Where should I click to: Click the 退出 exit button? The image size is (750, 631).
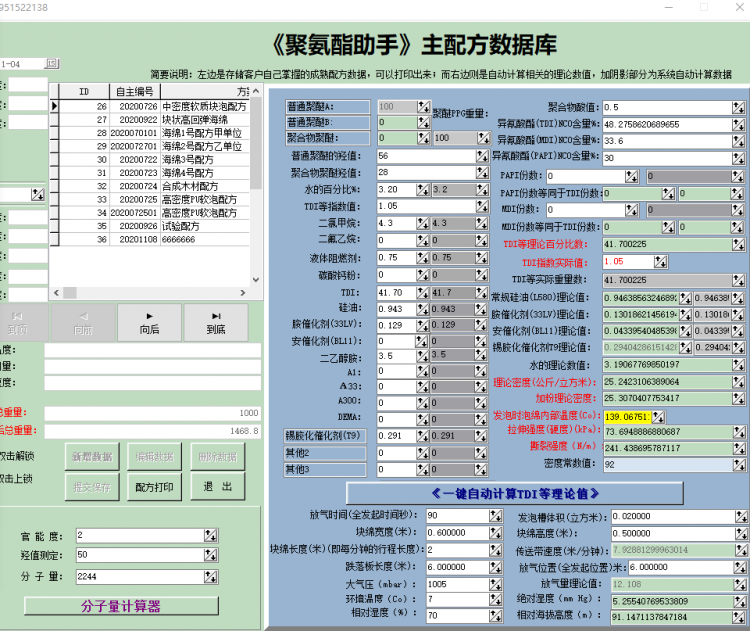(x=217, y=487)
